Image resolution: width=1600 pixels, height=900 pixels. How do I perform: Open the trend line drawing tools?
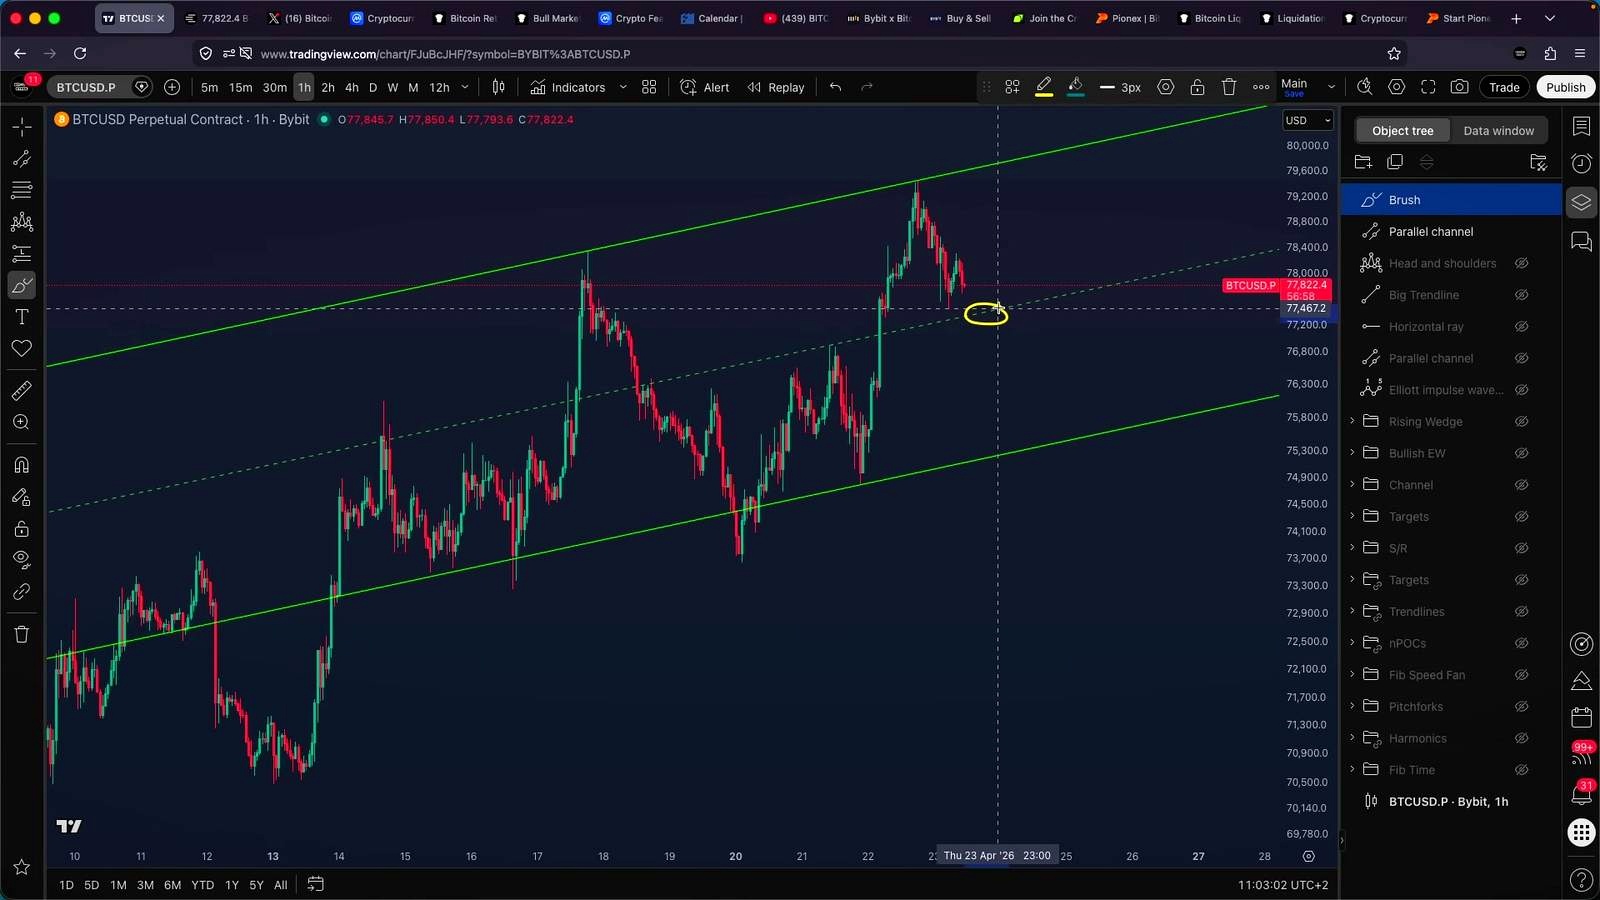coord(22,158)
